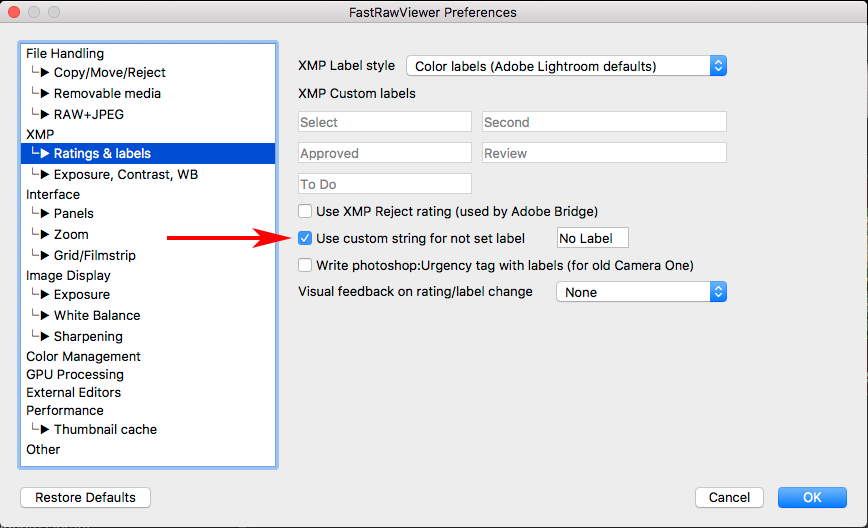Click the Restore Defaults button
Screen dimensions: 868x528
click(85, 497)
